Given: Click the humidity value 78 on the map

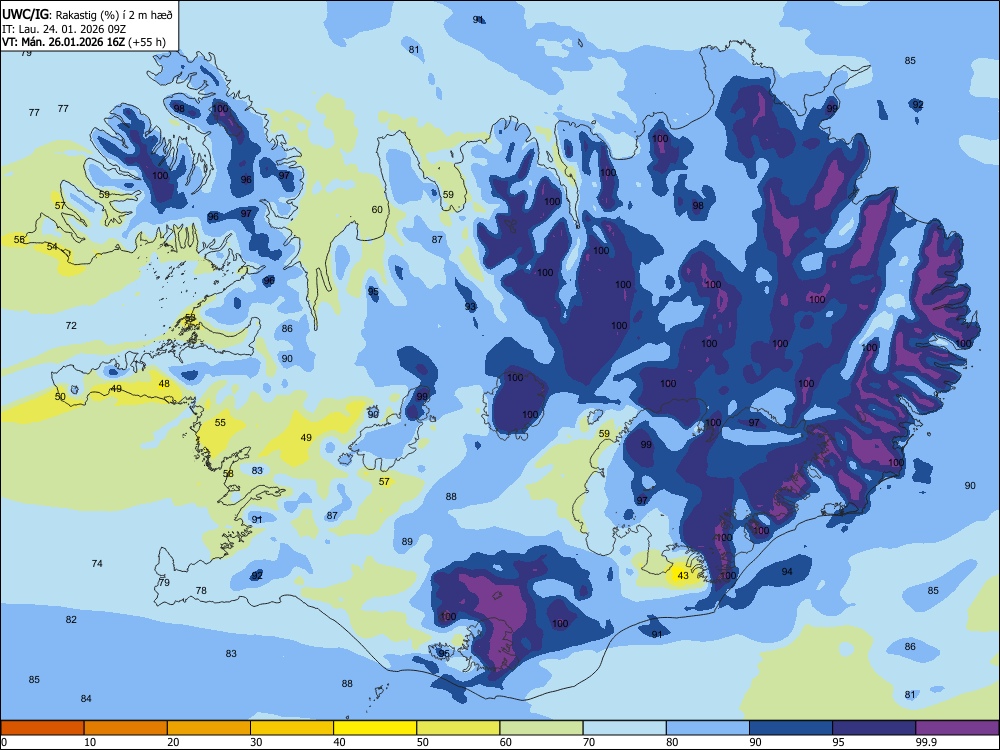Looking at the screenshot, I should [201, 591].
